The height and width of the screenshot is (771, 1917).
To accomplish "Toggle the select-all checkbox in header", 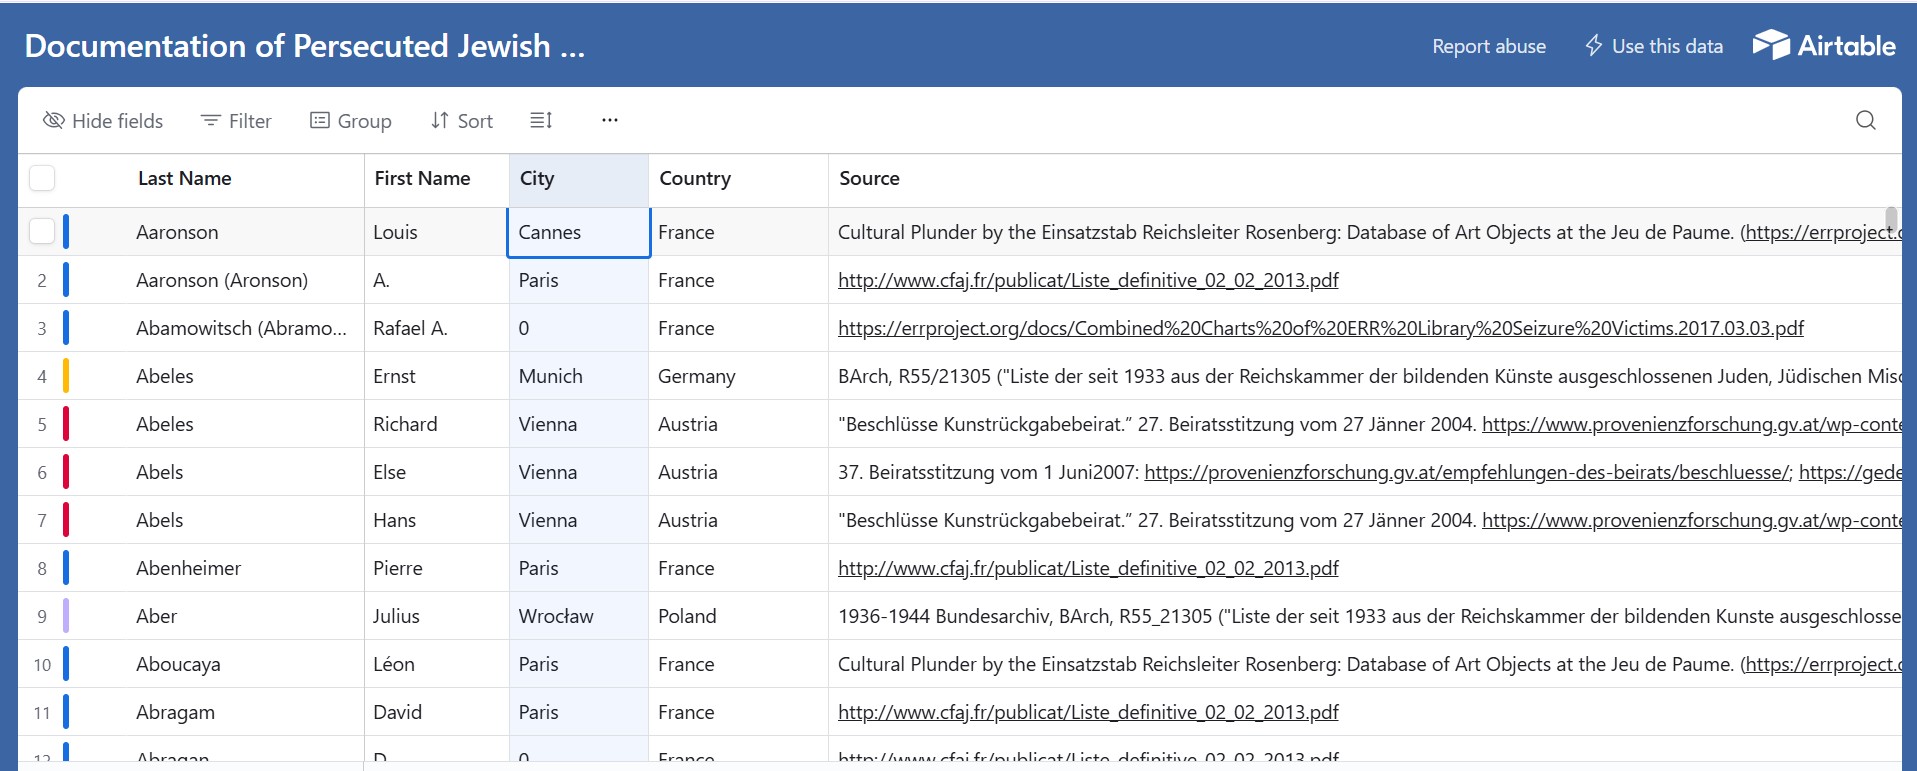I will [42, 178].
